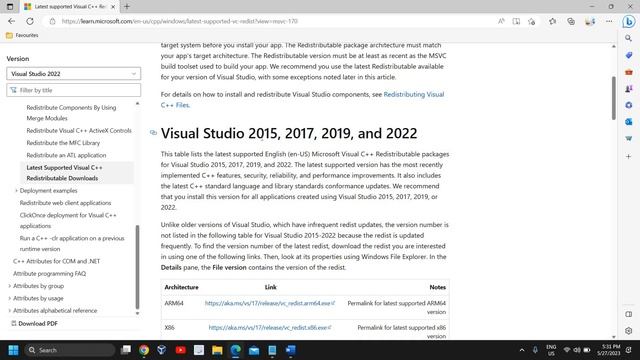This screenshot has height=360, width=640.
Task: Open sidebar games icon
Action: point(629,89)
